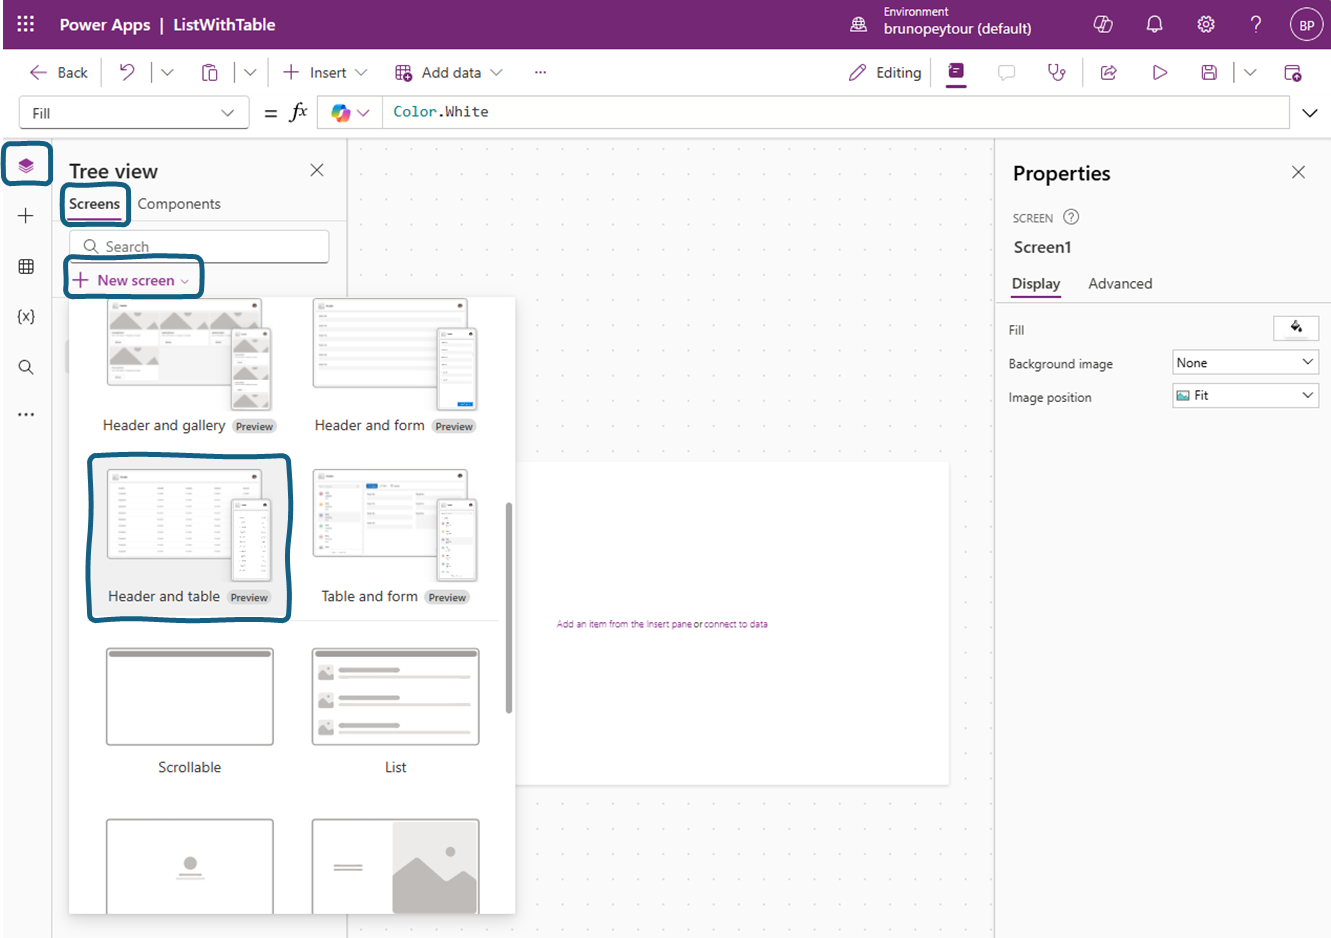Open the Fill color picker
This screenshot has width=1331, height=938.
(x=1296, y=328)
